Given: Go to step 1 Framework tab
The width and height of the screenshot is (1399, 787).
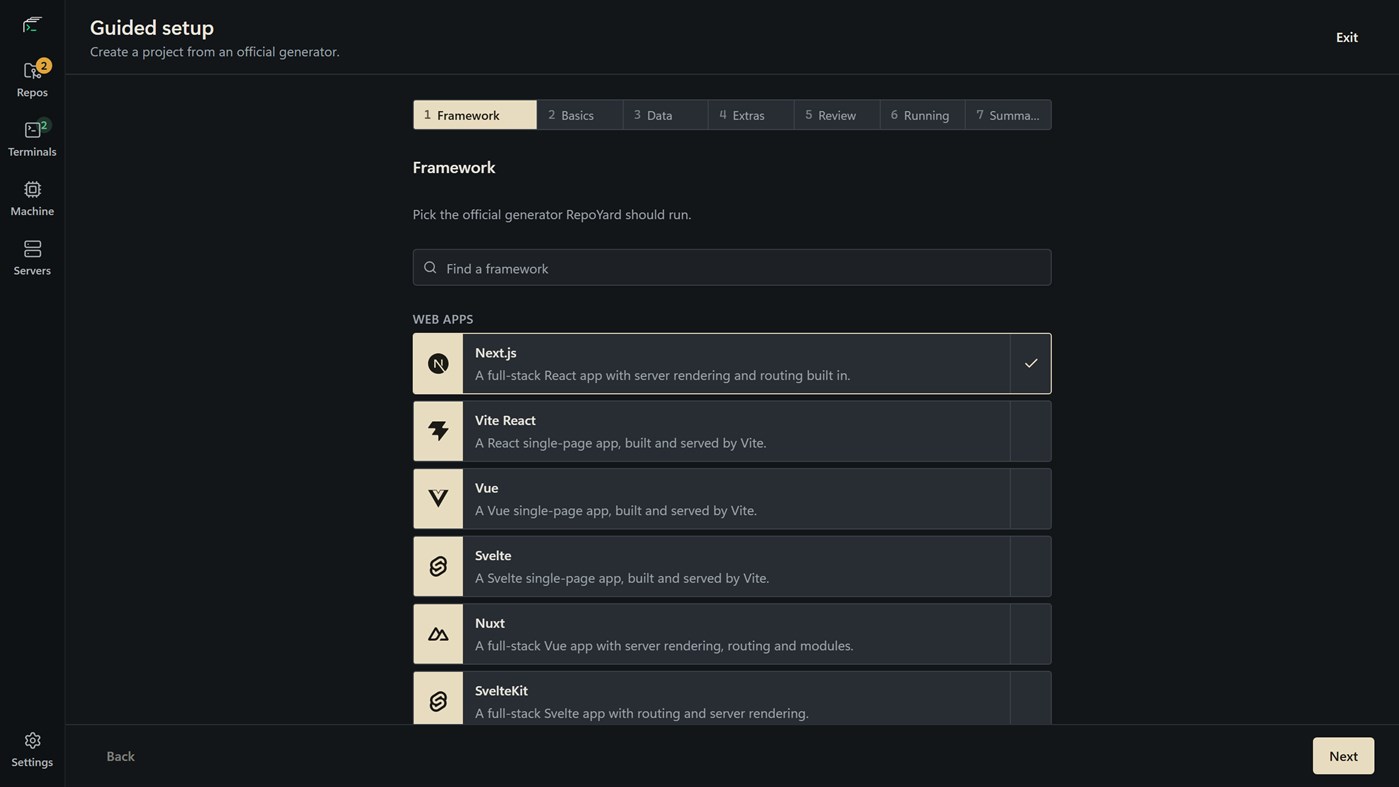Looking at the screenshot, I should [475, 115].
